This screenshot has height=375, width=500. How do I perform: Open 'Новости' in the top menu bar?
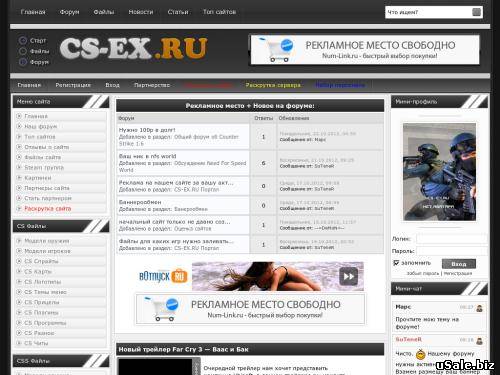tap(141, 12)
